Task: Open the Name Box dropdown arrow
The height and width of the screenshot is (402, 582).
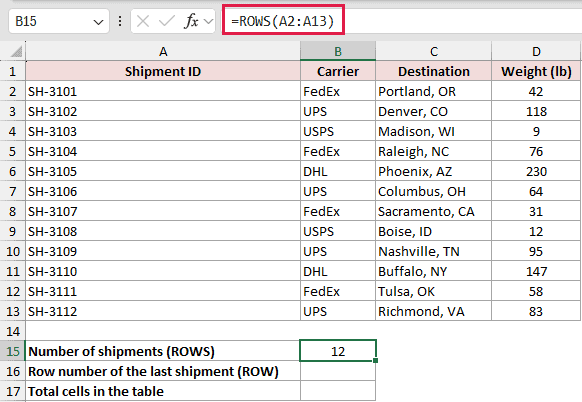Action: coord(98,22)
